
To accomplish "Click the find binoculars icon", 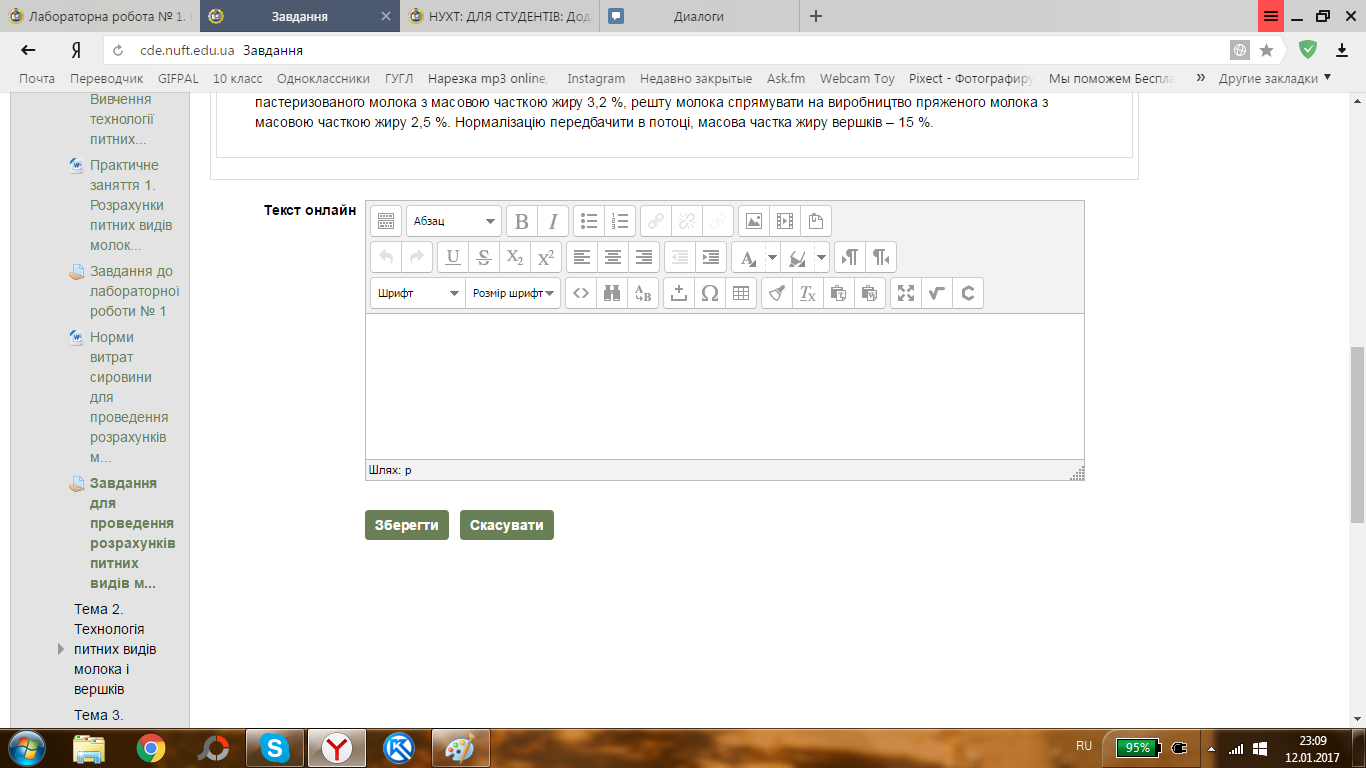I will [612, 293].
